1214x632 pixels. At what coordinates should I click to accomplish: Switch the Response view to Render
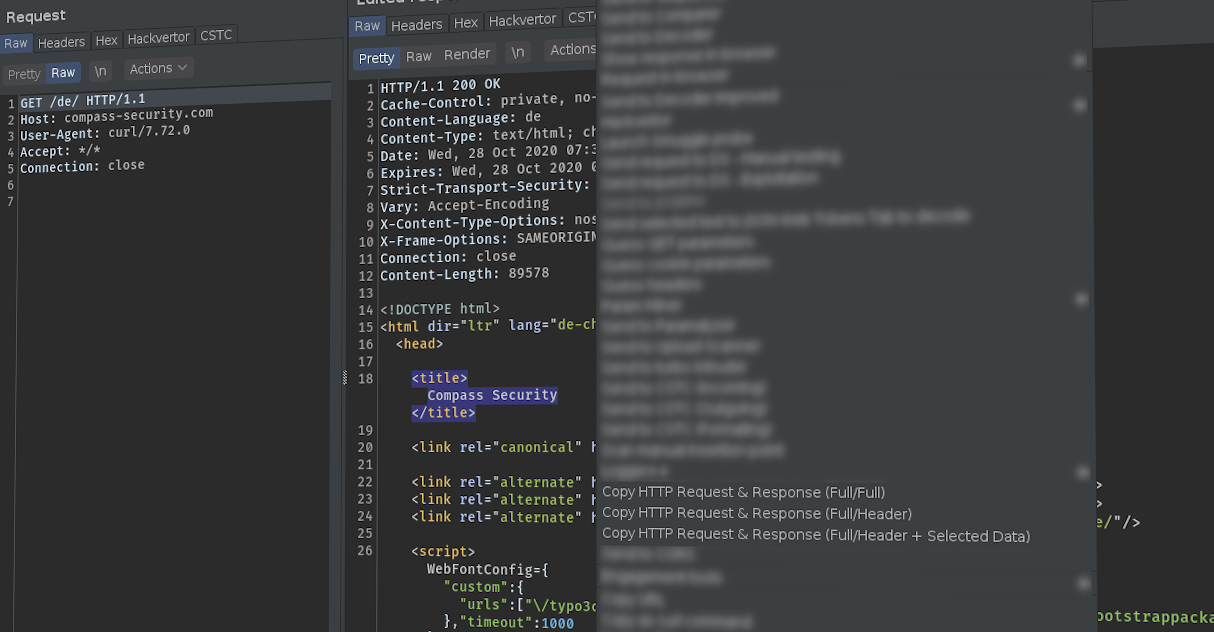[x=466, y=53]
